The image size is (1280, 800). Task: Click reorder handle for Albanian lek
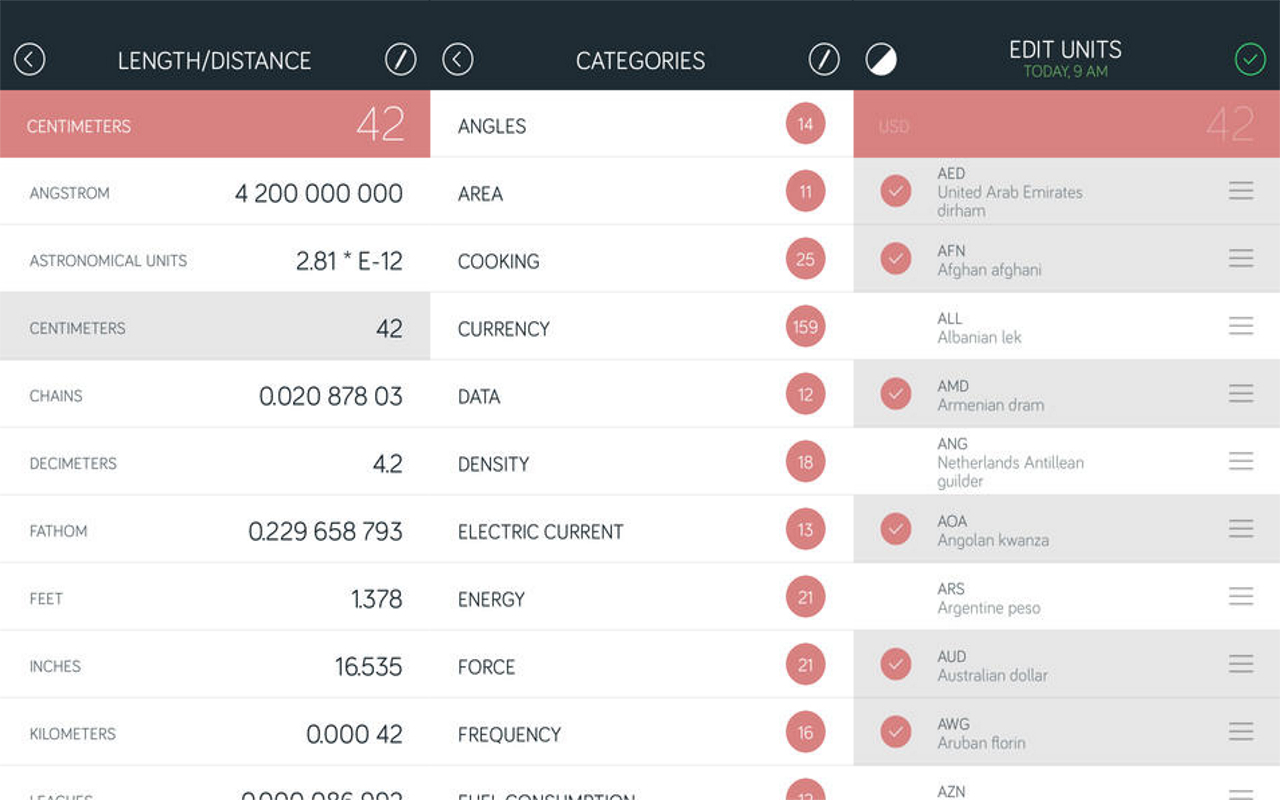pyautogui.click(x=1241, y=326)
